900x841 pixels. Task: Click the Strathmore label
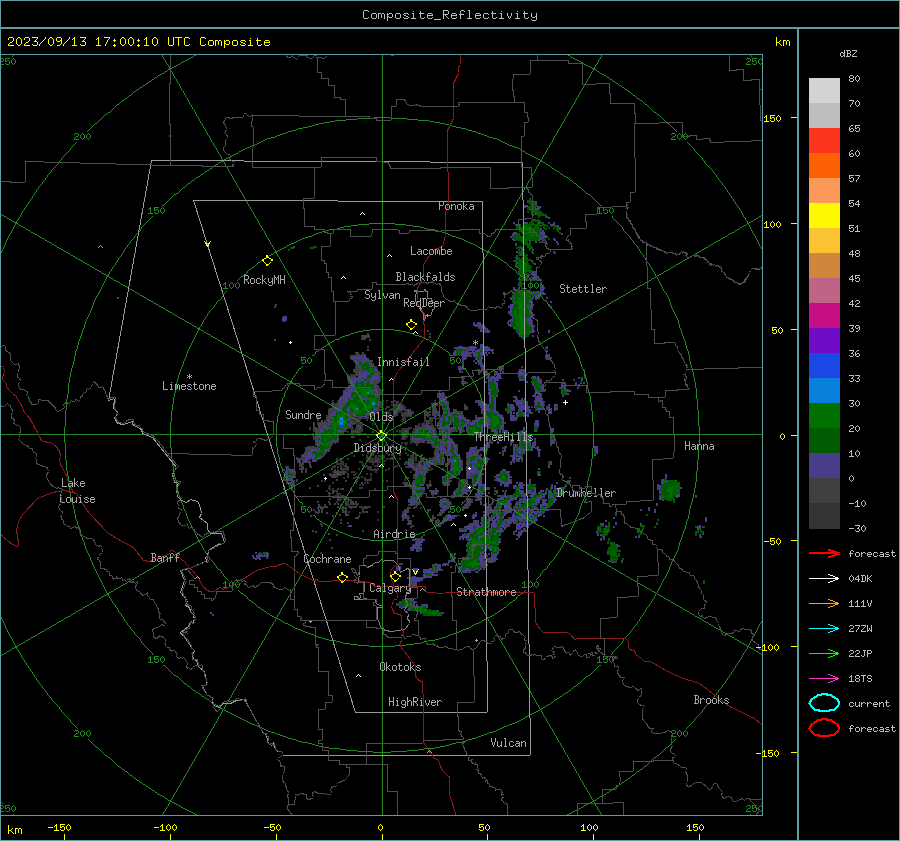click(486, 592)
